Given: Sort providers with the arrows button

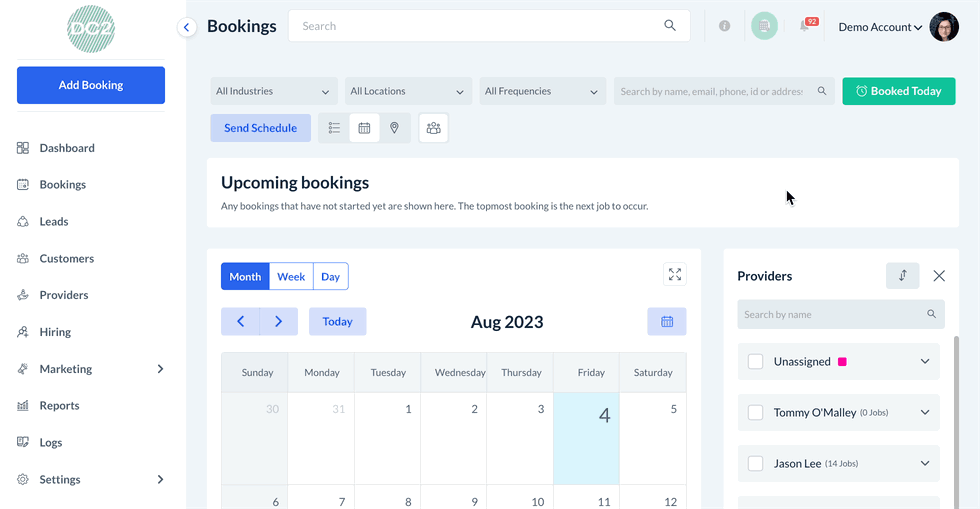Looking at the screenshot, I should (902, 276).
